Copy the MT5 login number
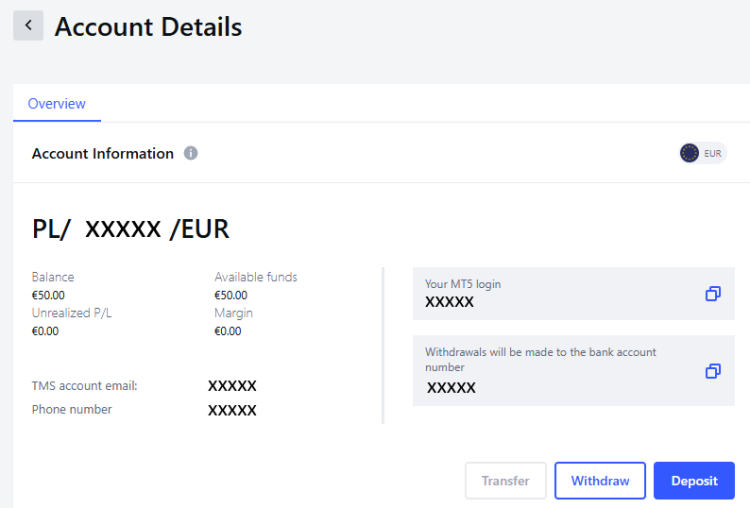Screen dimensions: 750x508 713,294
